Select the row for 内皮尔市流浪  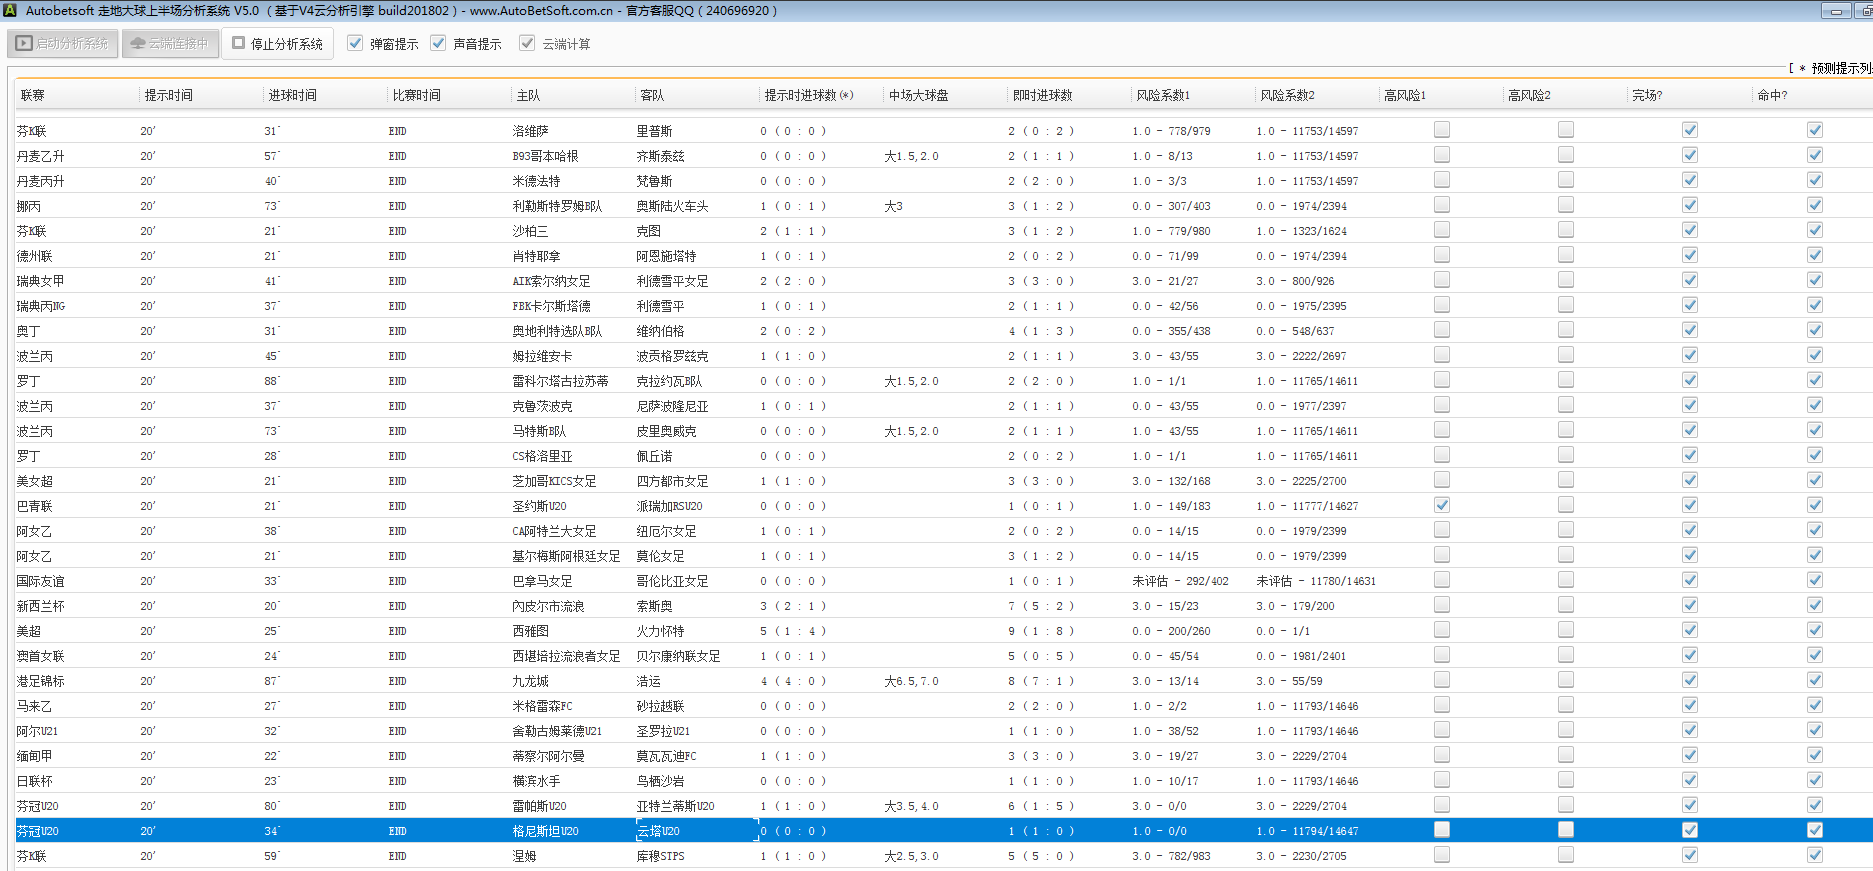tap(548, 606)
